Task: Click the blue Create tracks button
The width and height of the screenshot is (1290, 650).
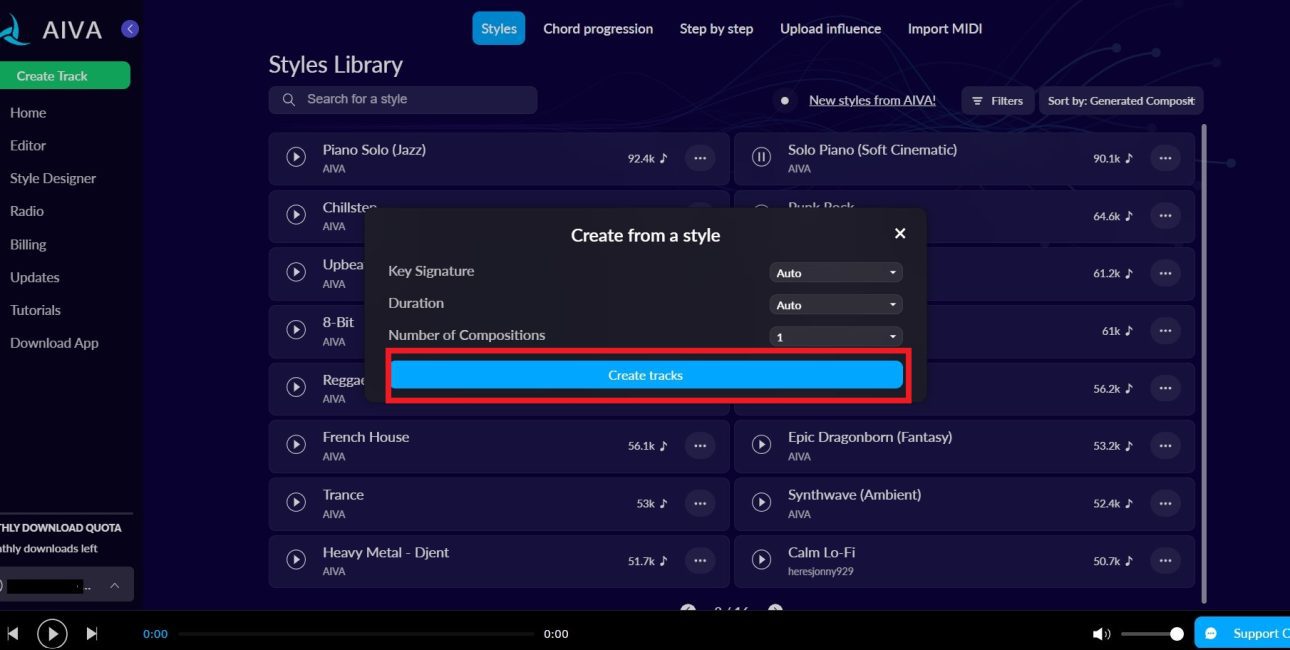Action: [646, 375]
